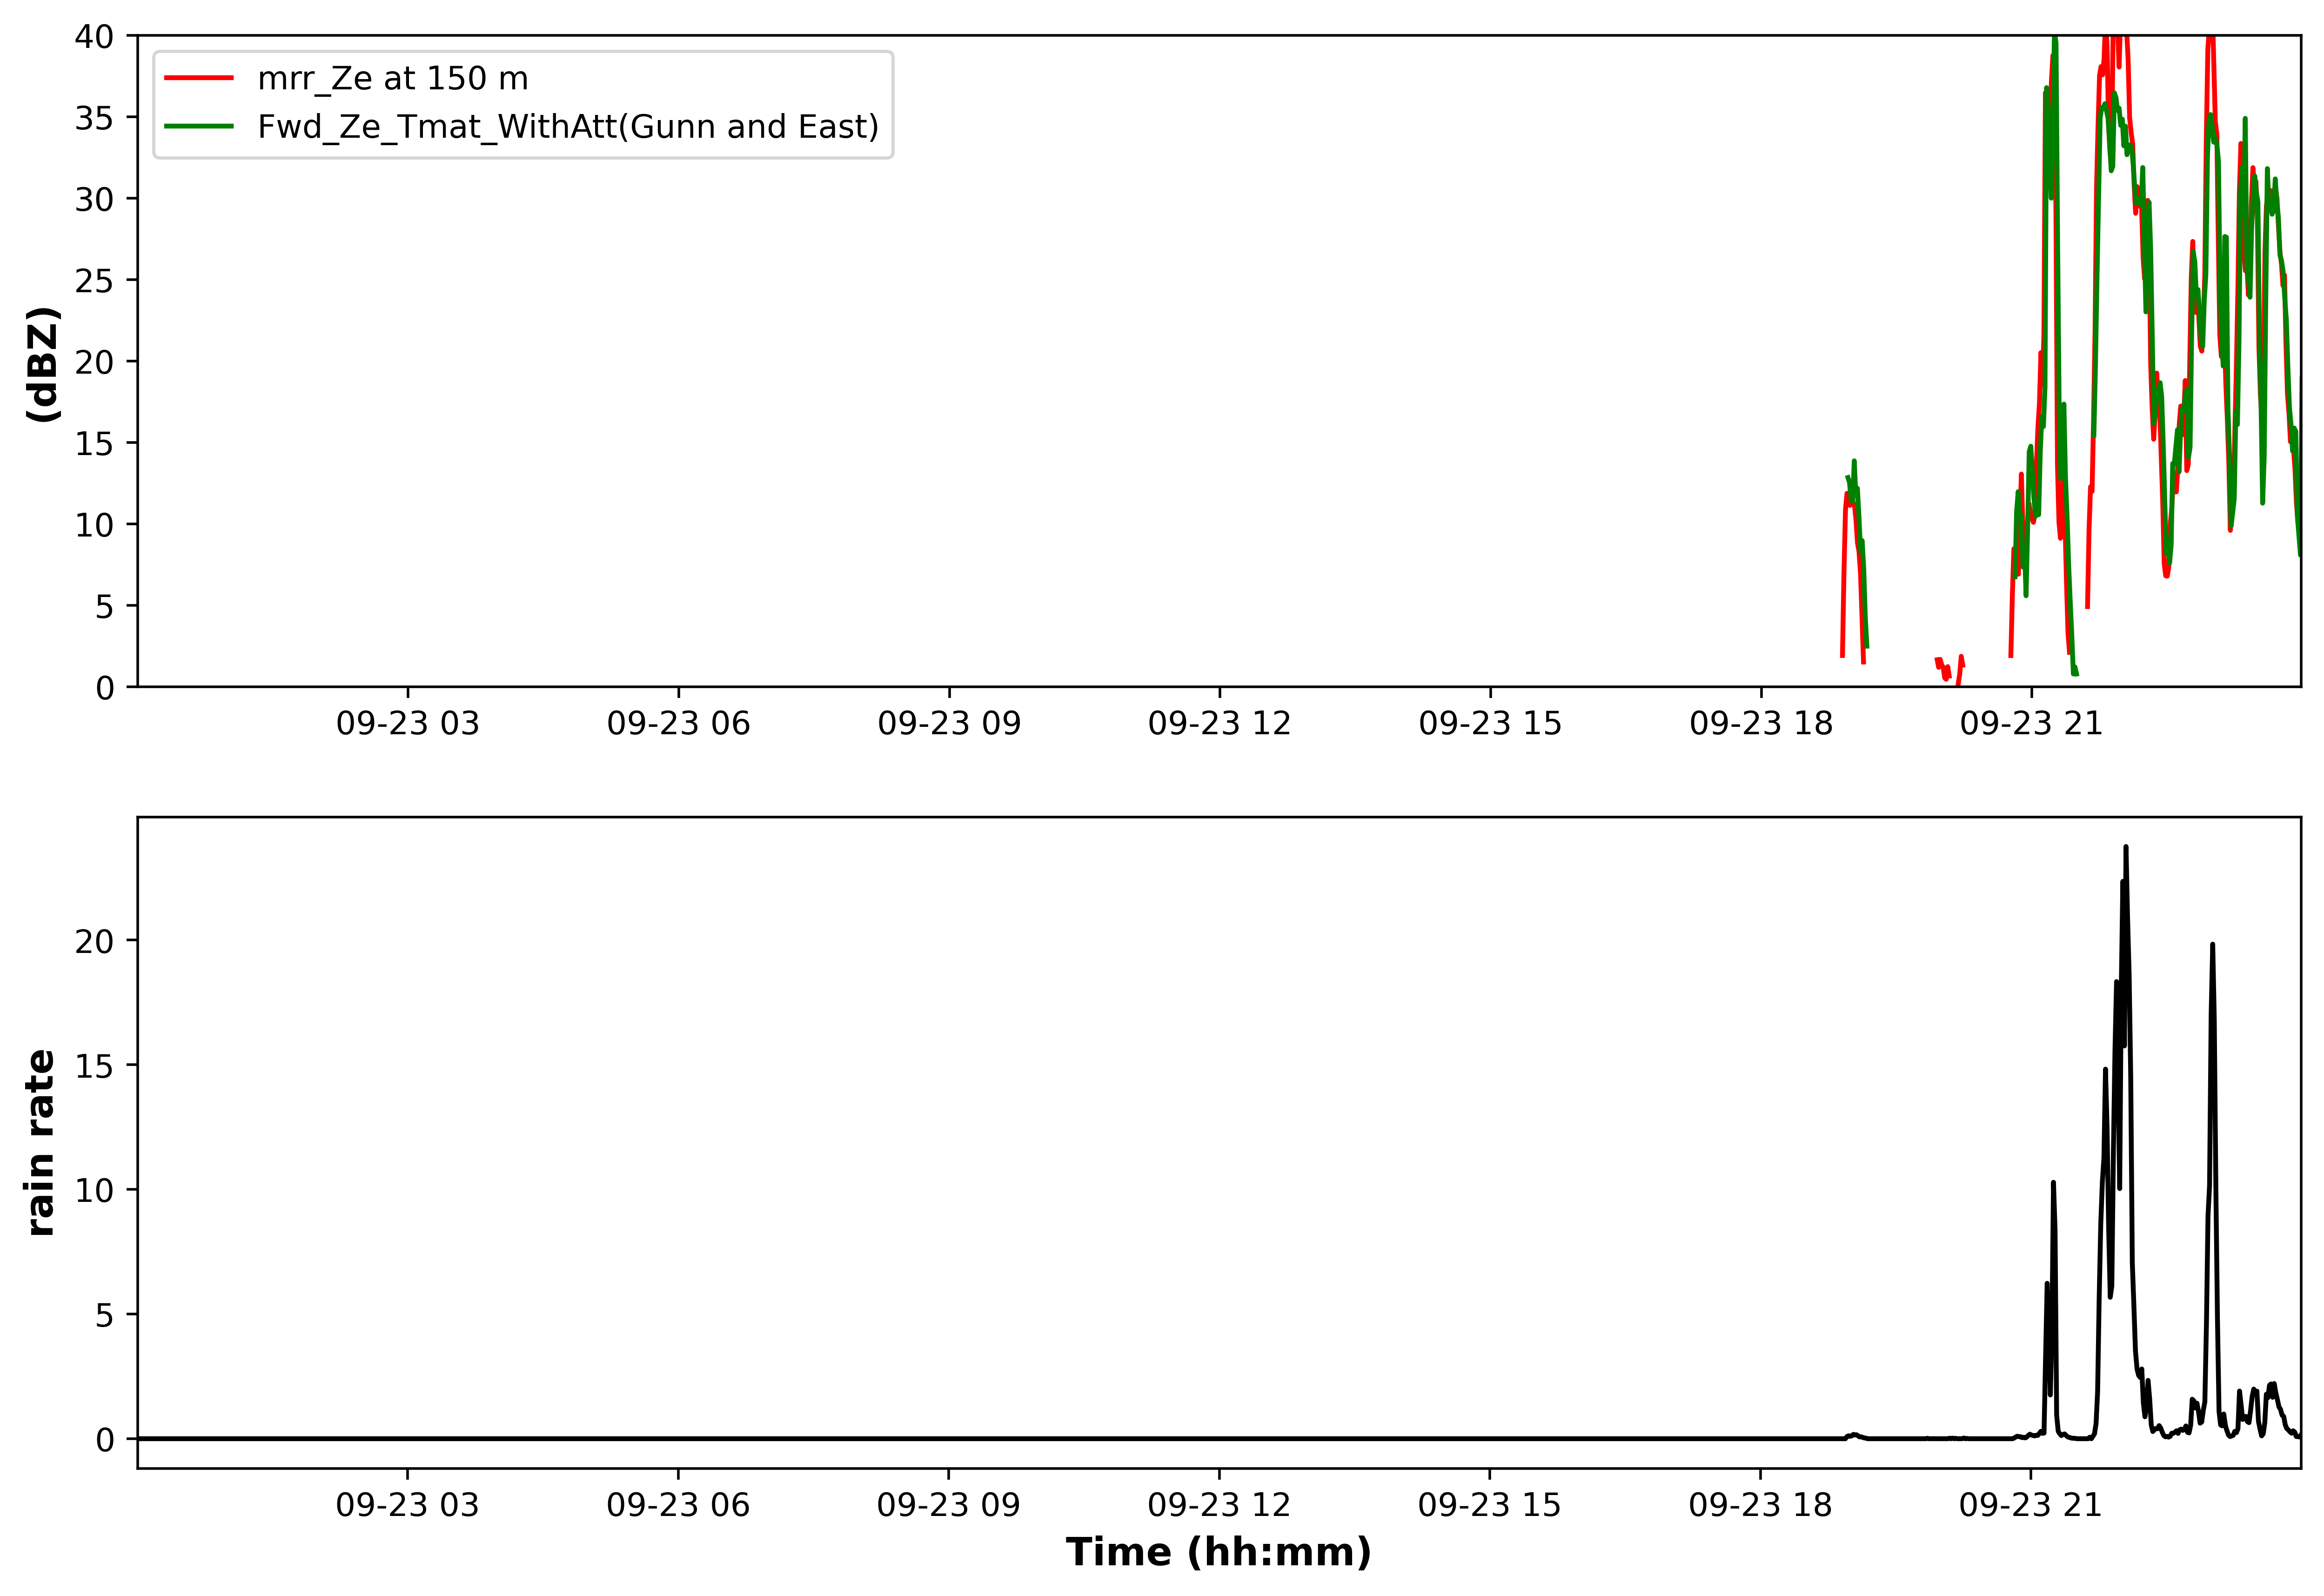This screenshot has width=2324, height=1596.
Task: Select the legend text "mrr_Ze at 150 m"
Action: [x=393, y=78]
